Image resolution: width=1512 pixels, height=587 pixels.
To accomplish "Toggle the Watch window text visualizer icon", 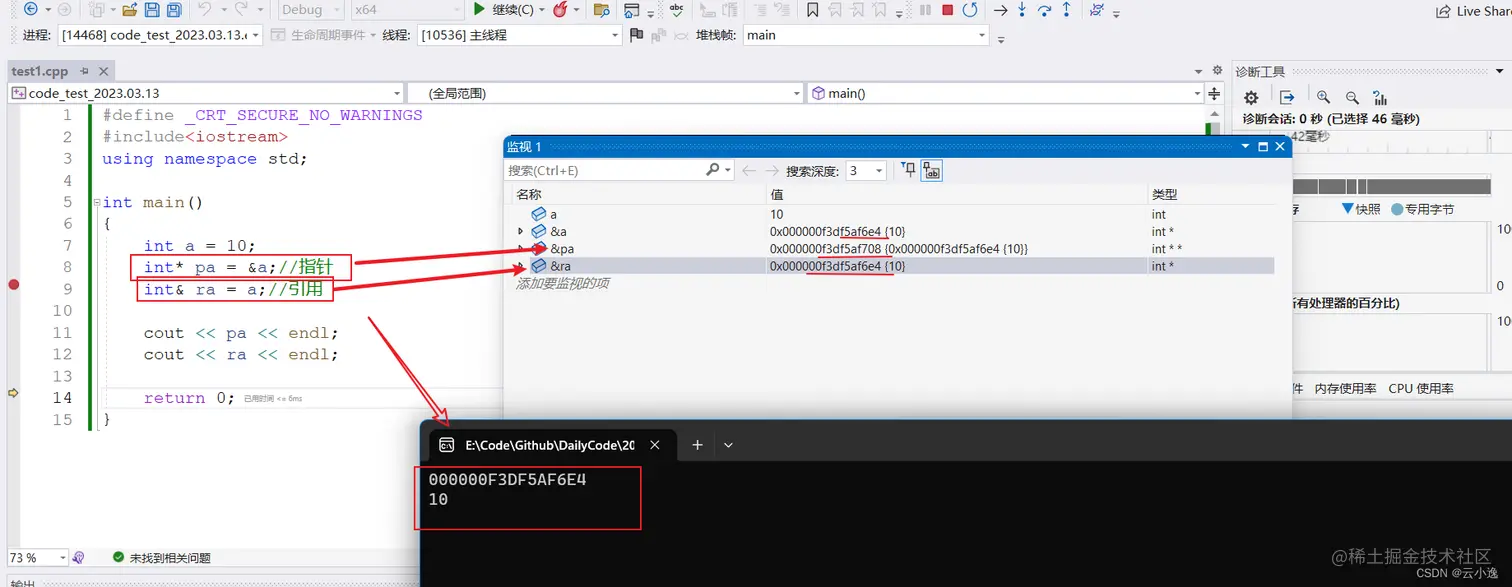I will point(931,170).
